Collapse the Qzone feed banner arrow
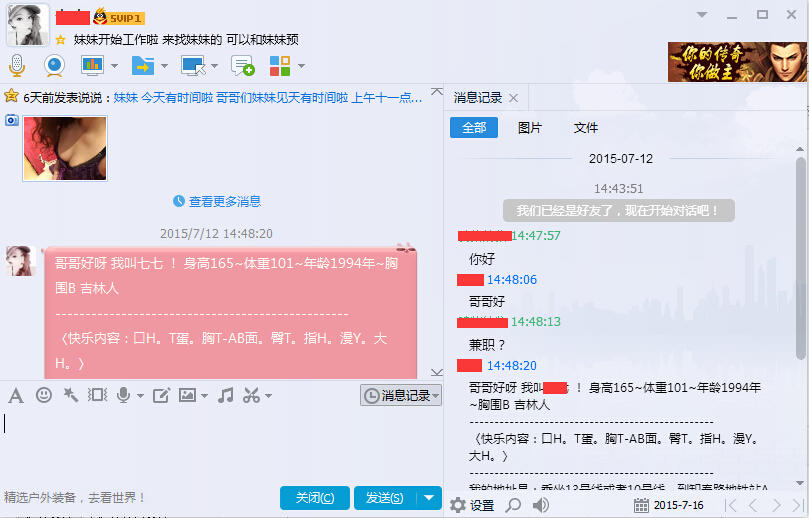The height and width of the screenshot is (518, 809). pos(436,92)
